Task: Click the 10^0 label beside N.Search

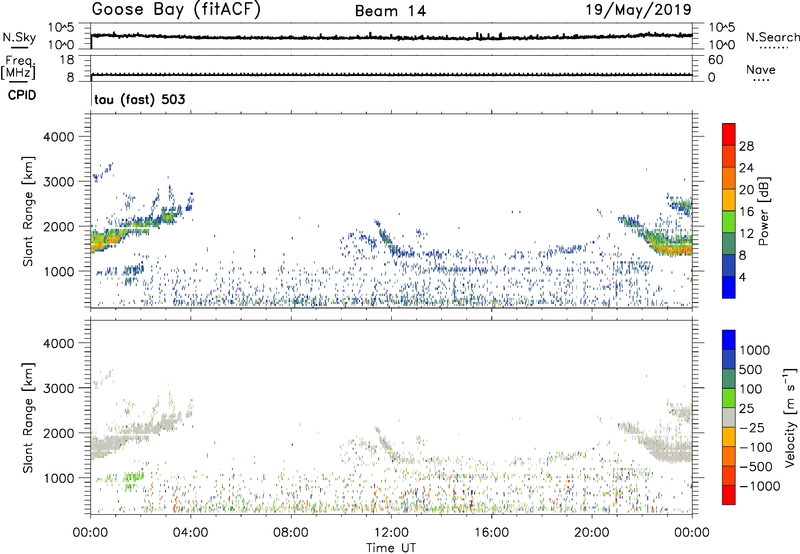Action: 721,45
